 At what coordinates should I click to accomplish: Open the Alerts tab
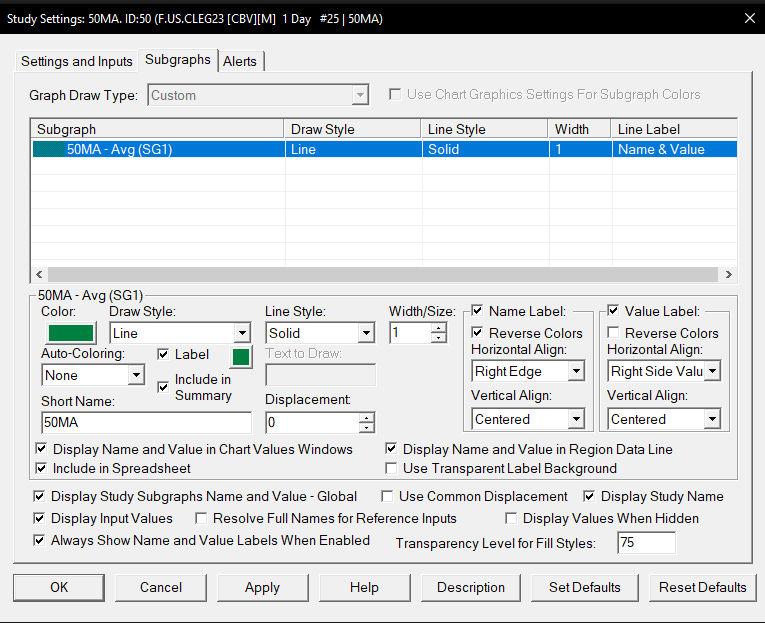[x=240, y=61]
